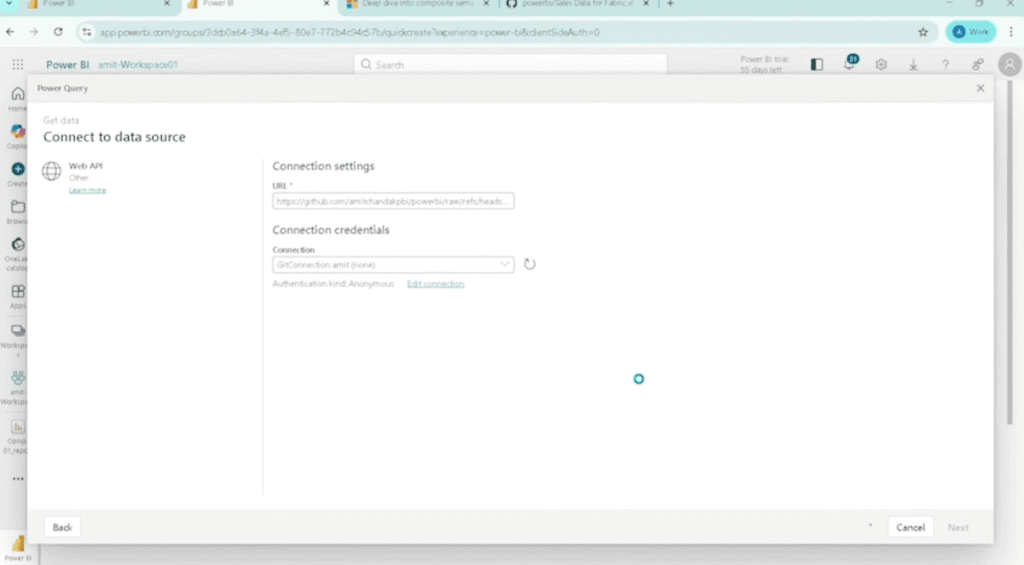Open site information icon in address bar
Screen dimensions: 1024x565
tap(87, 32)
